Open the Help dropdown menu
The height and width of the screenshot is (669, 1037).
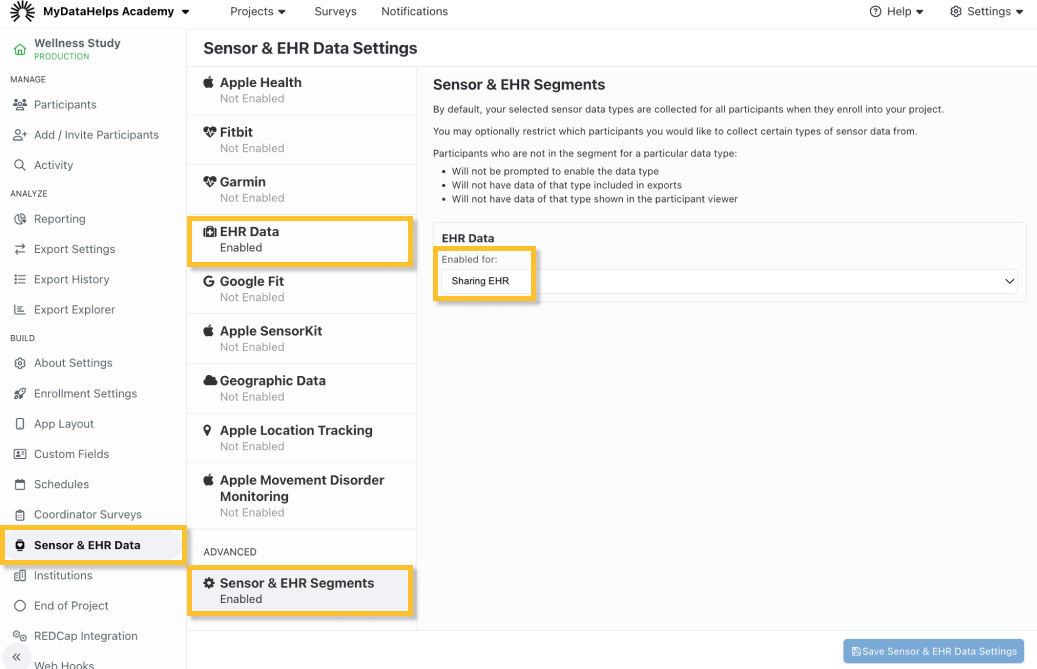[x=897, y=12]
